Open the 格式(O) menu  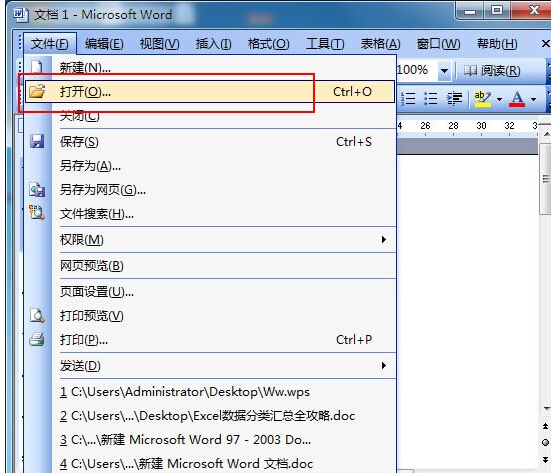click(x=268, y=44)
